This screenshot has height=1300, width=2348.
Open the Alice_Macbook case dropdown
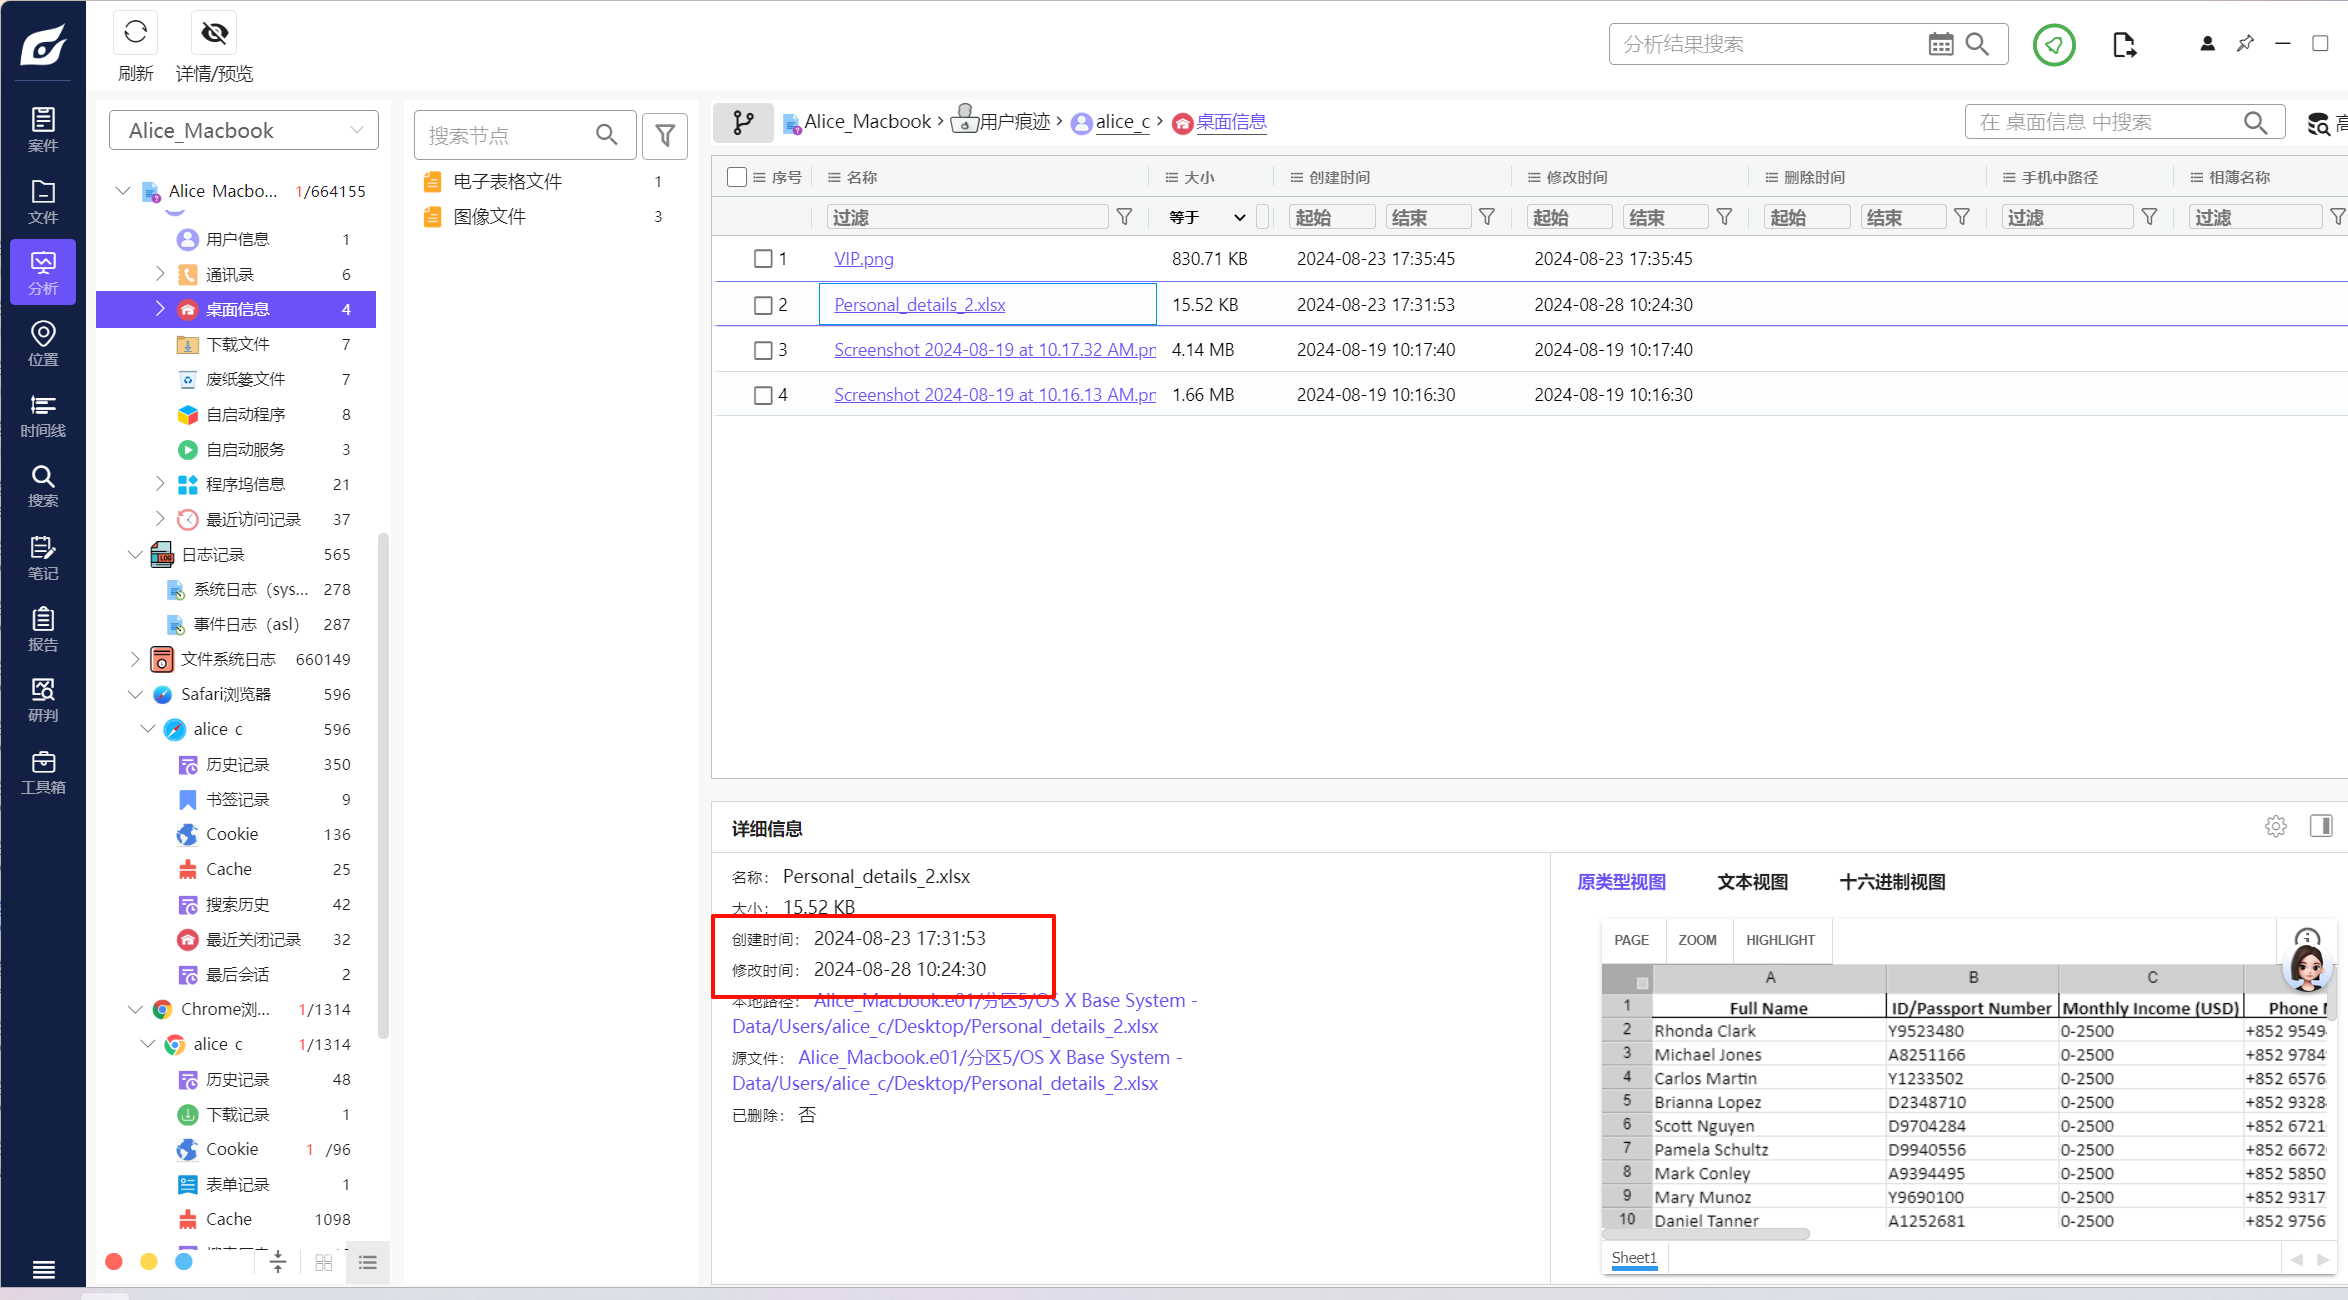(x=244, y=131)
